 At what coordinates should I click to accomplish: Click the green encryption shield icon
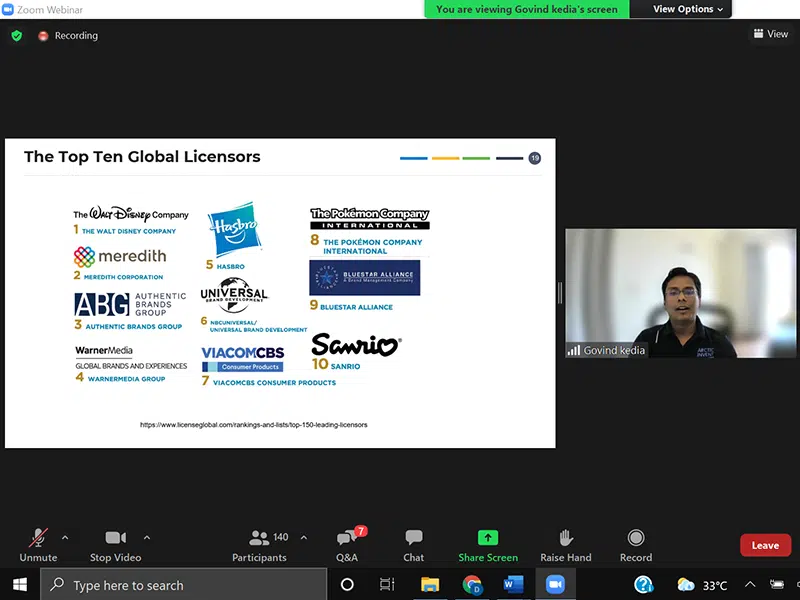tap(16, 35)
